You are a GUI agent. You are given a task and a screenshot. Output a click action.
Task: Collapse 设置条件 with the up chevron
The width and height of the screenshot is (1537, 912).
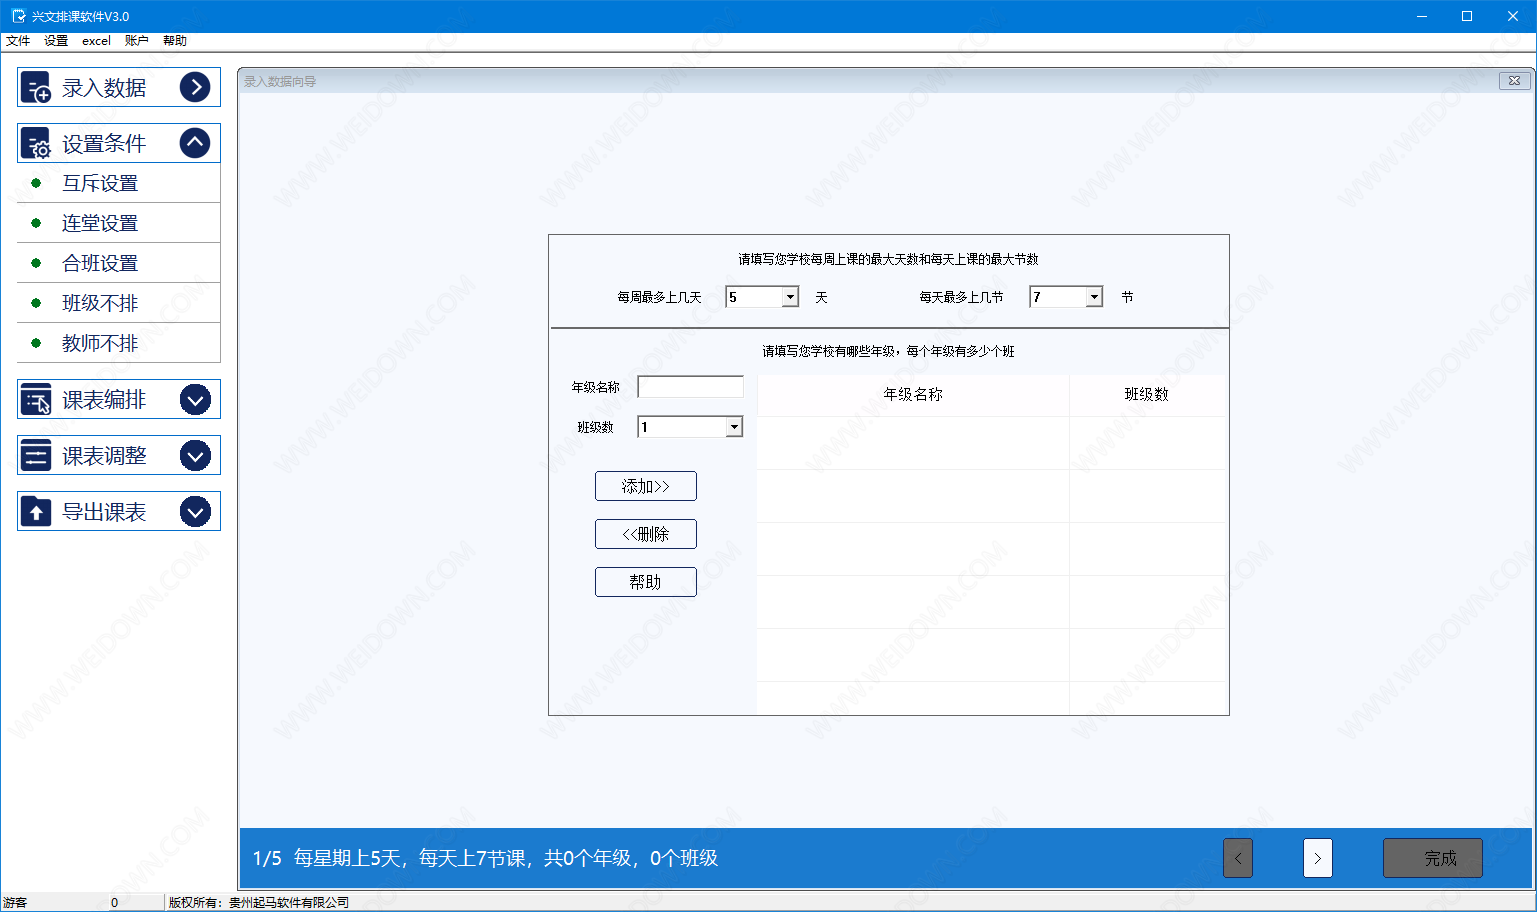point(195,144)
